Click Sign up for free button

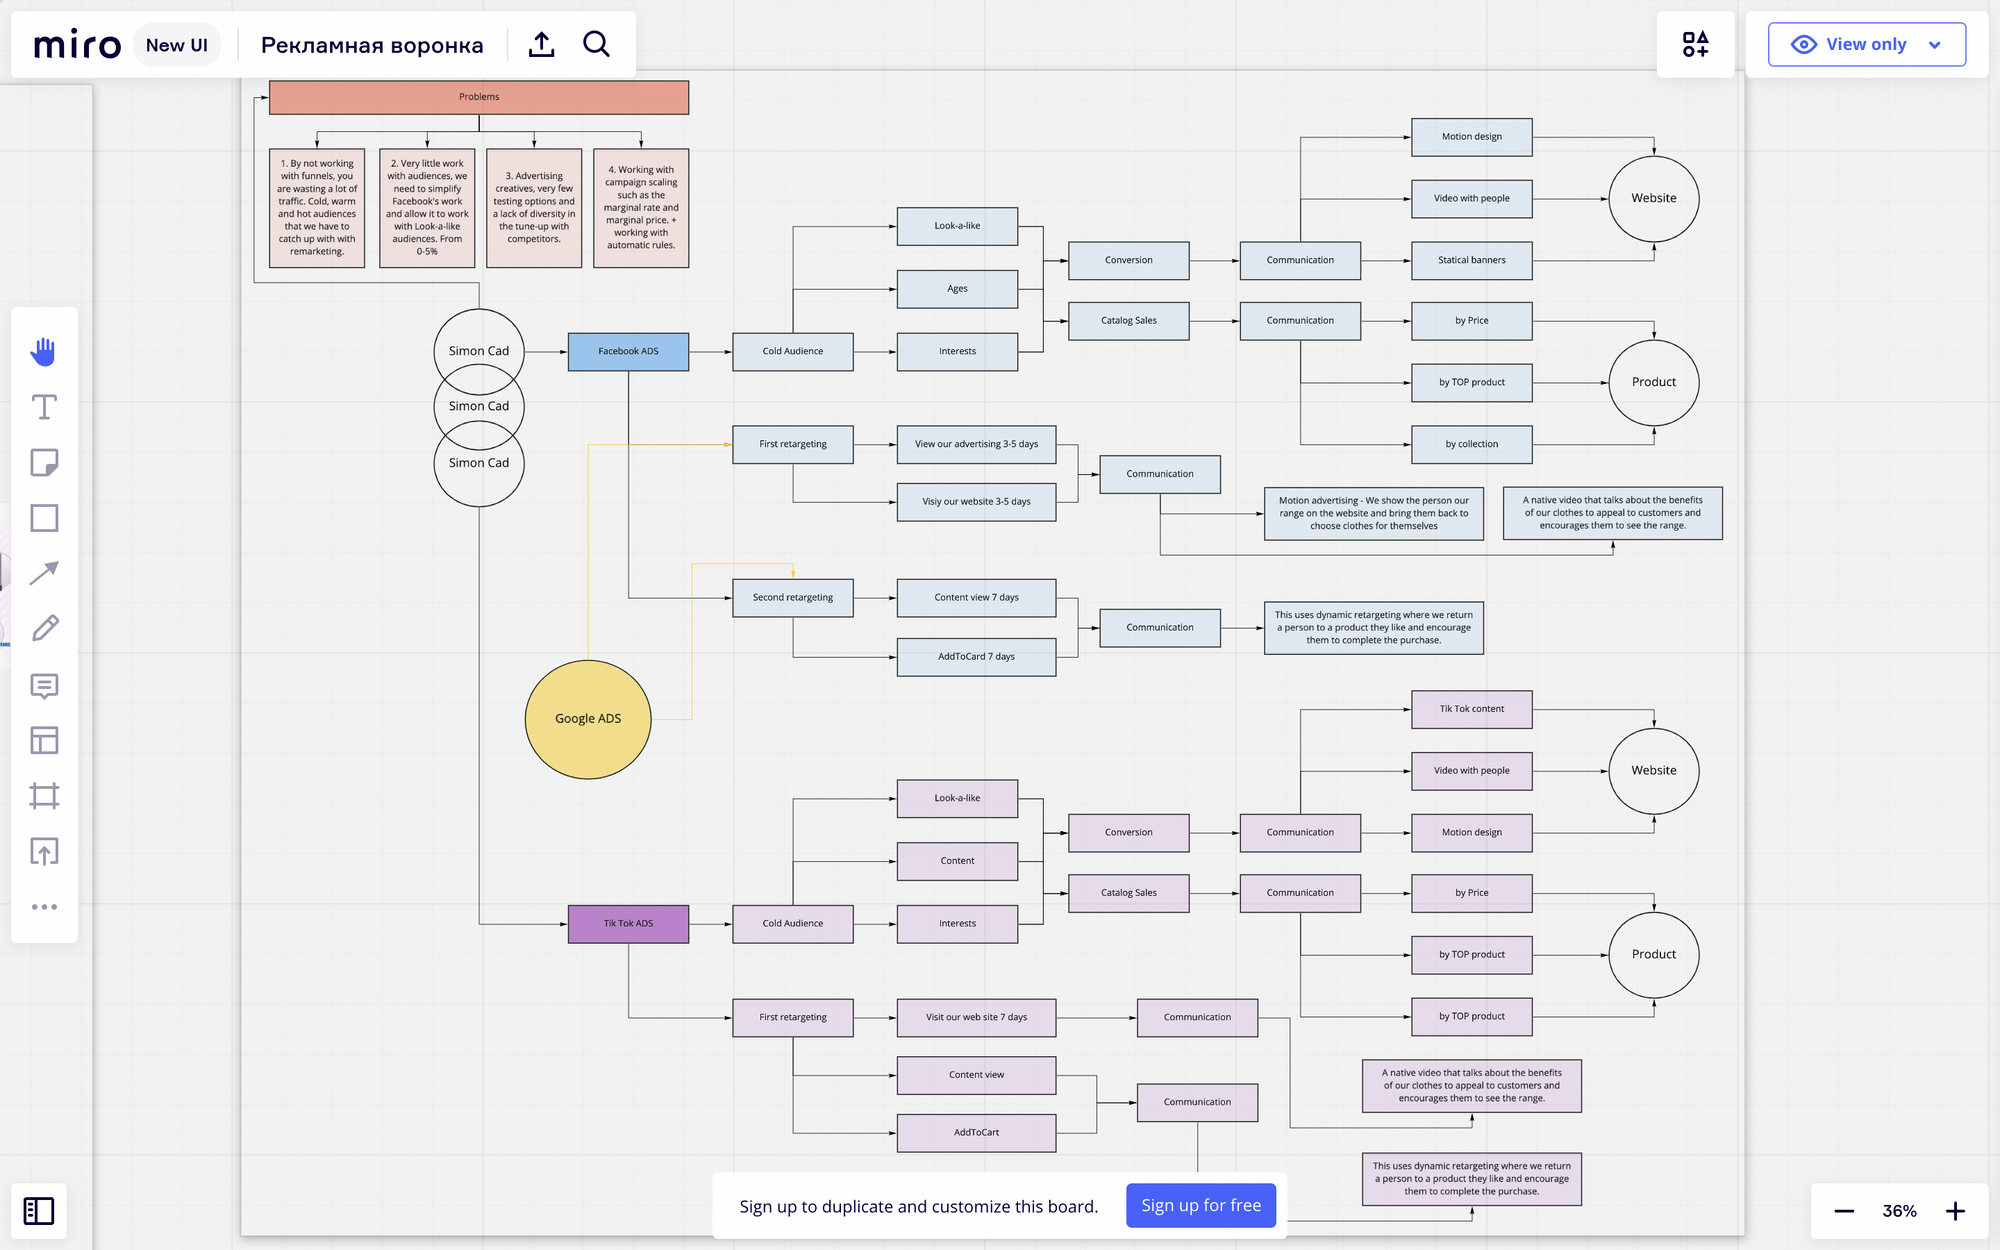[x=1201, y=1206]
